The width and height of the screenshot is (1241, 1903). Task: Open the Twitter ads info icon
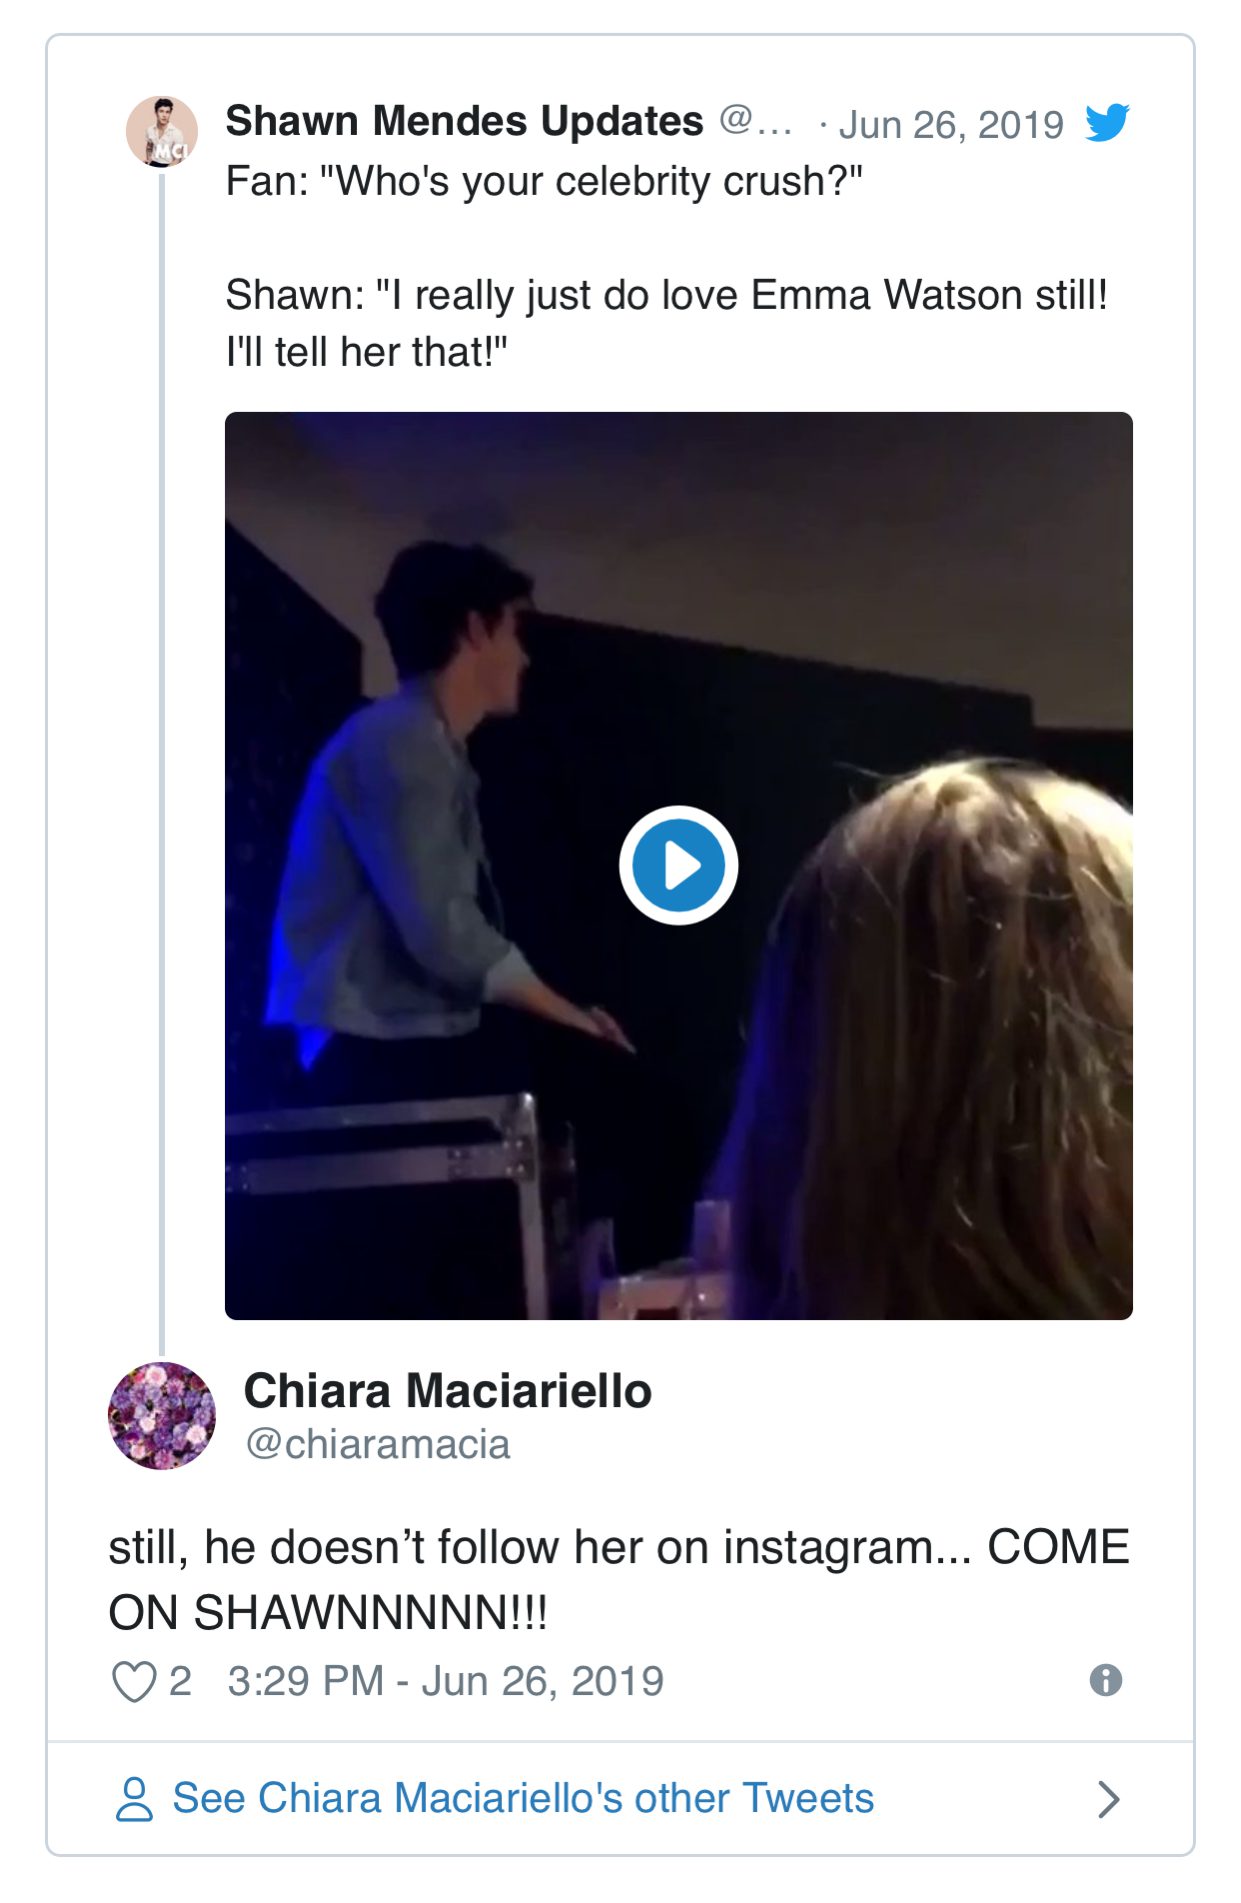point(1105,1680)
